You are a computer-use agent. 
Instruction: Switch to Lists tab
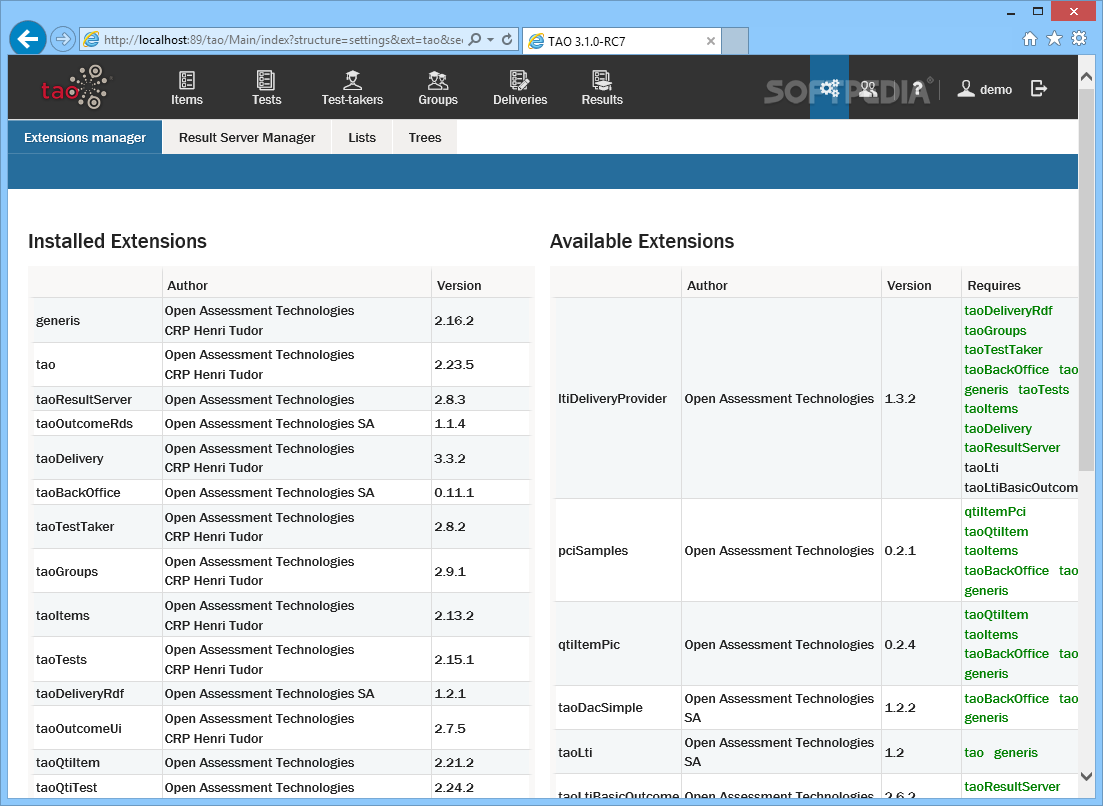pyautogui.click(x=362, y=137)
